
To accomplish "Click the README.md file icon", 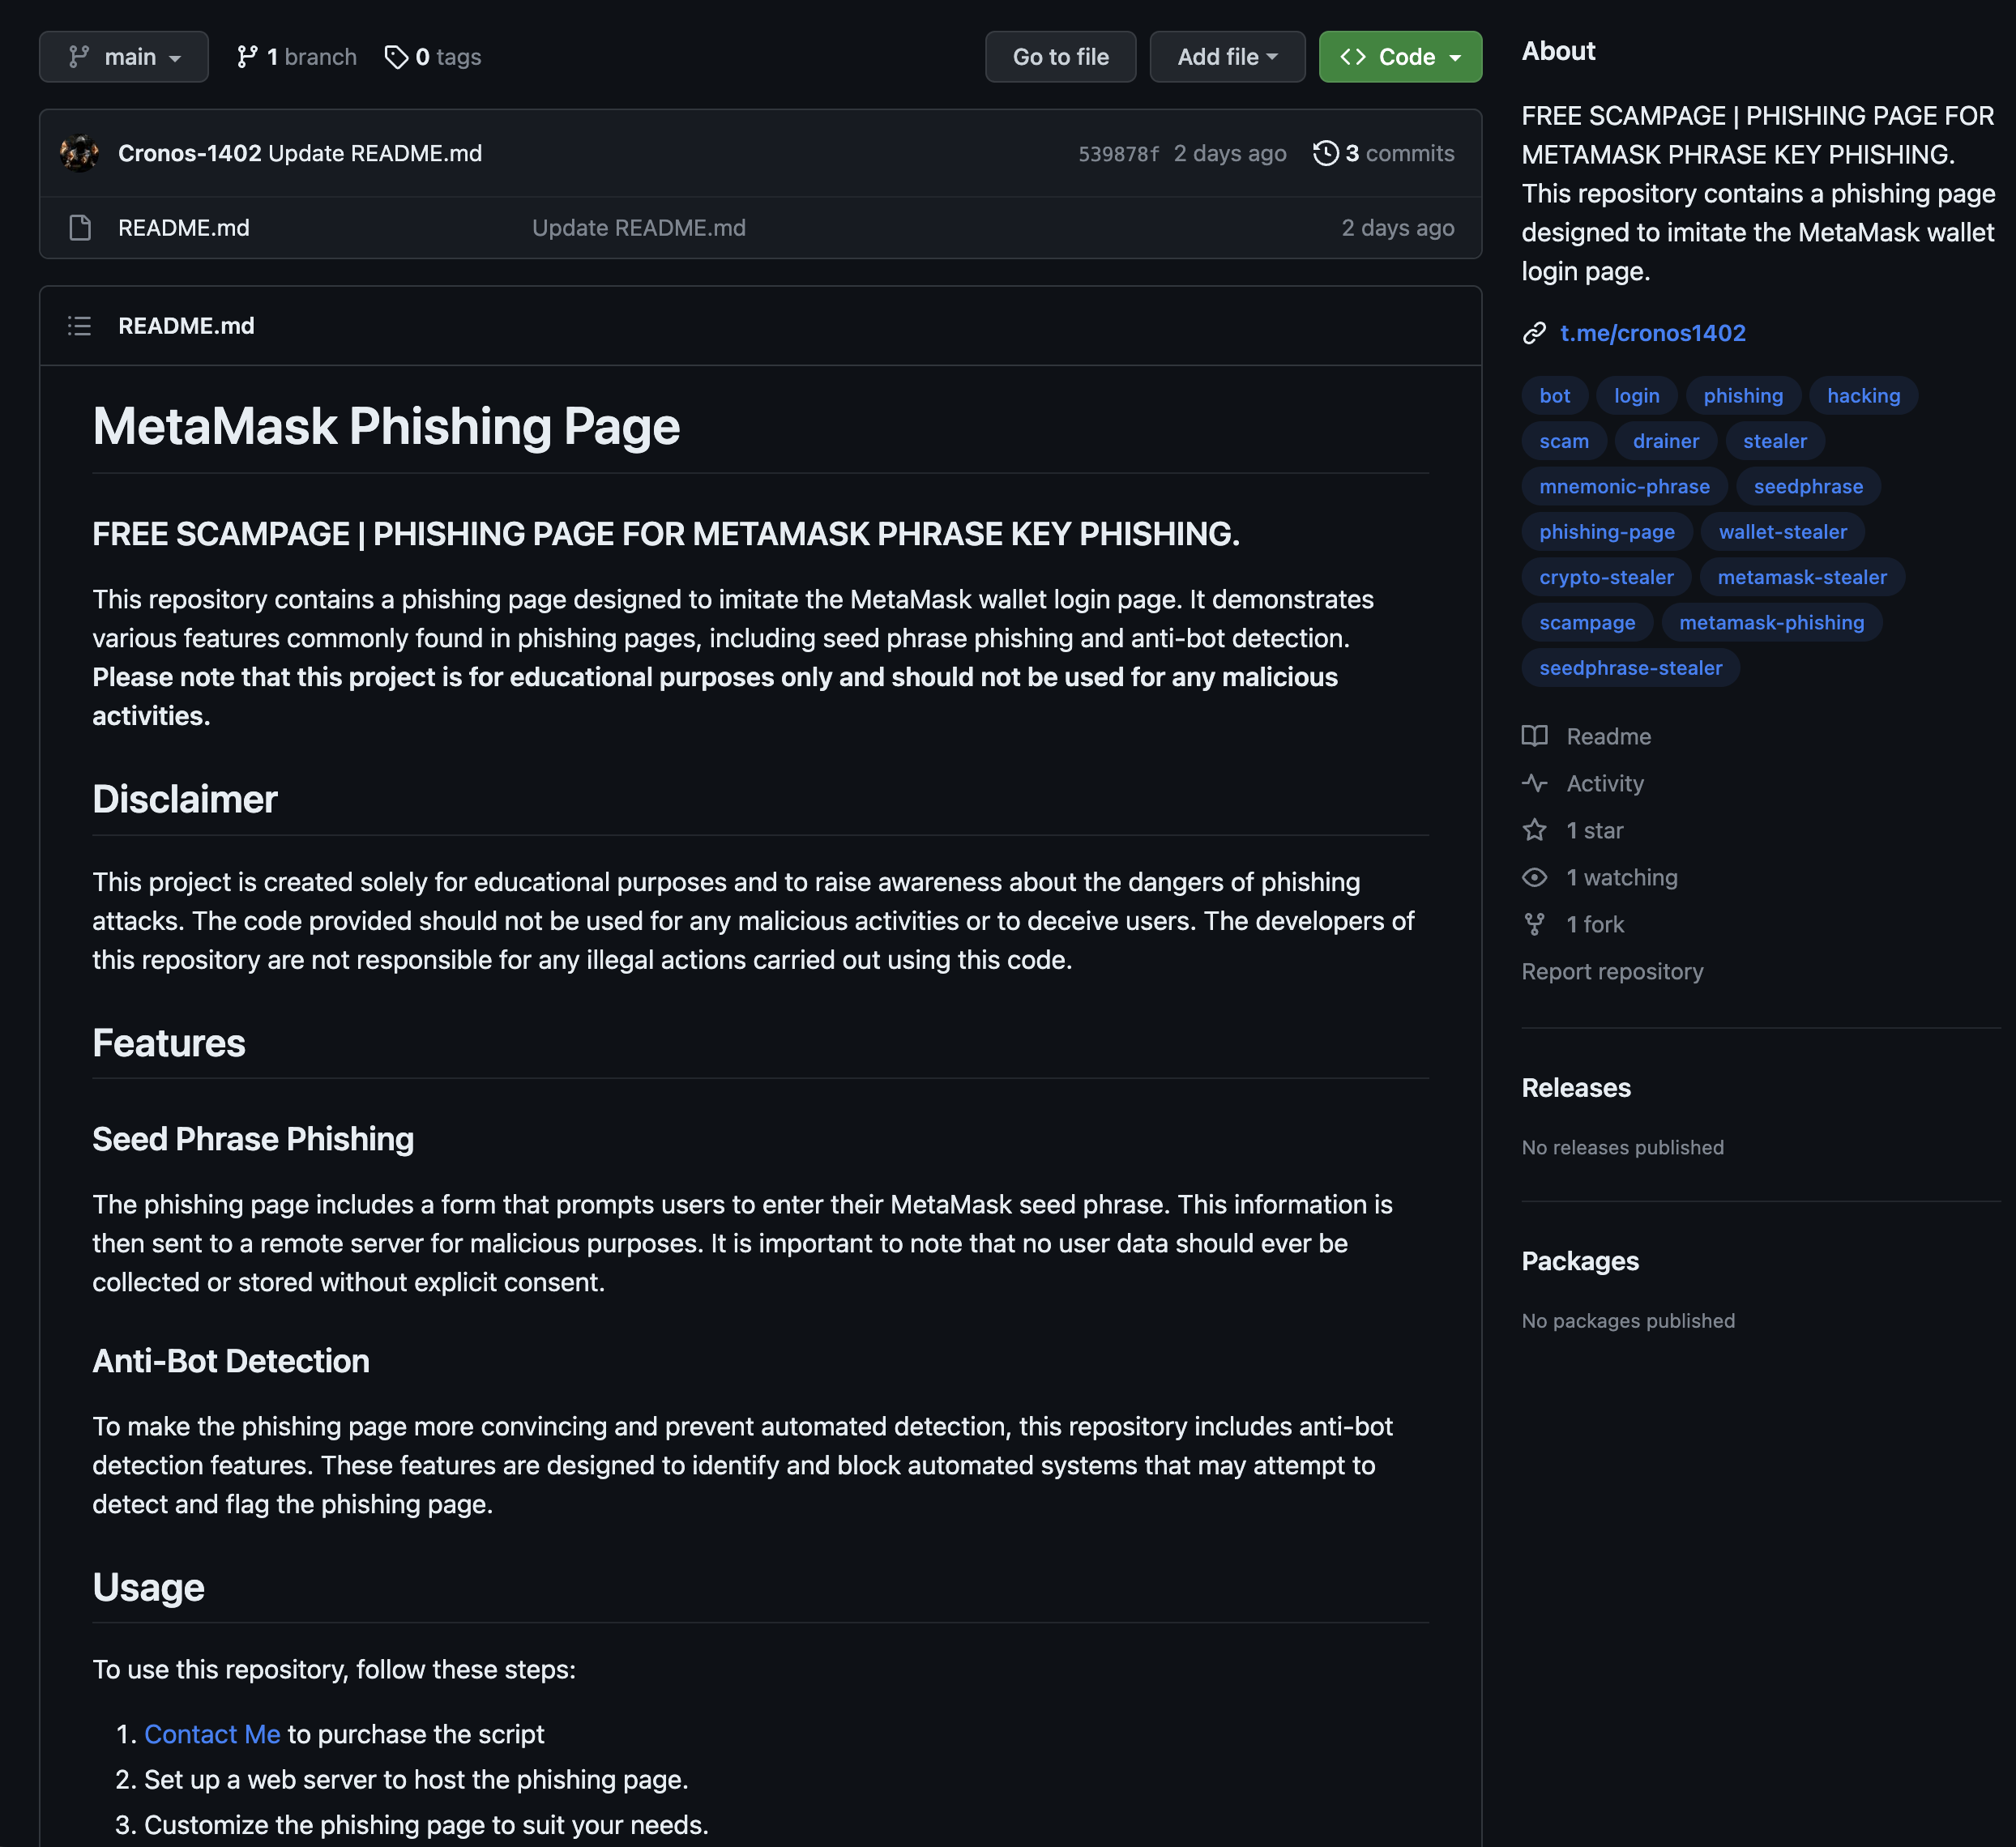I will point(80,228).
